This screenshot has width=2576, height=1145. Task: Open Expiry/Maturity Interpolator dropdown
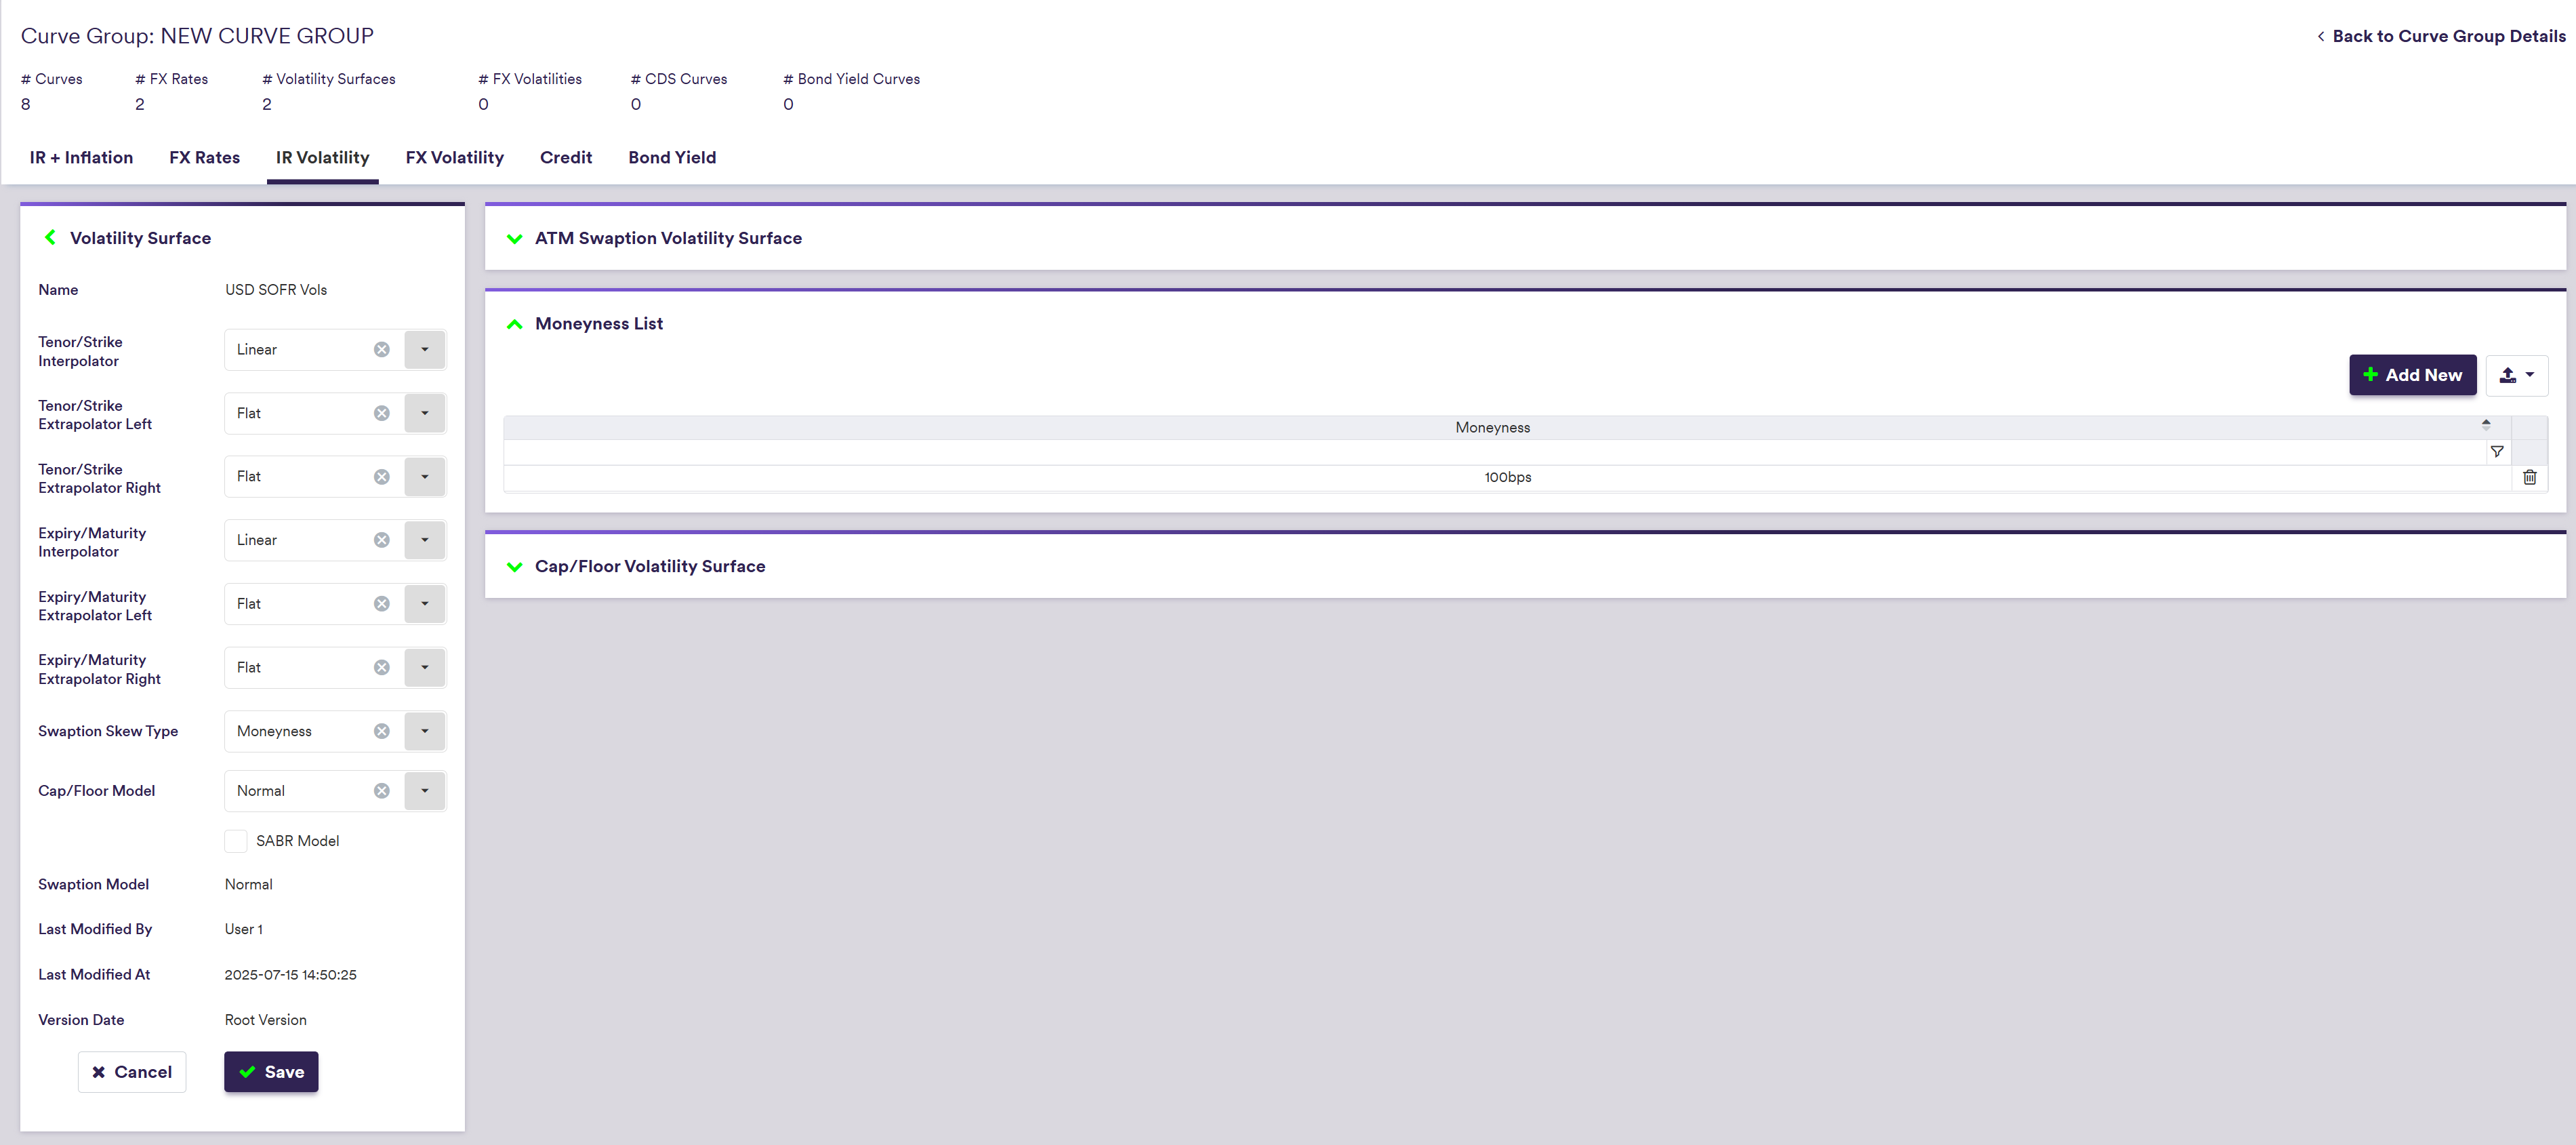point(424,540)
